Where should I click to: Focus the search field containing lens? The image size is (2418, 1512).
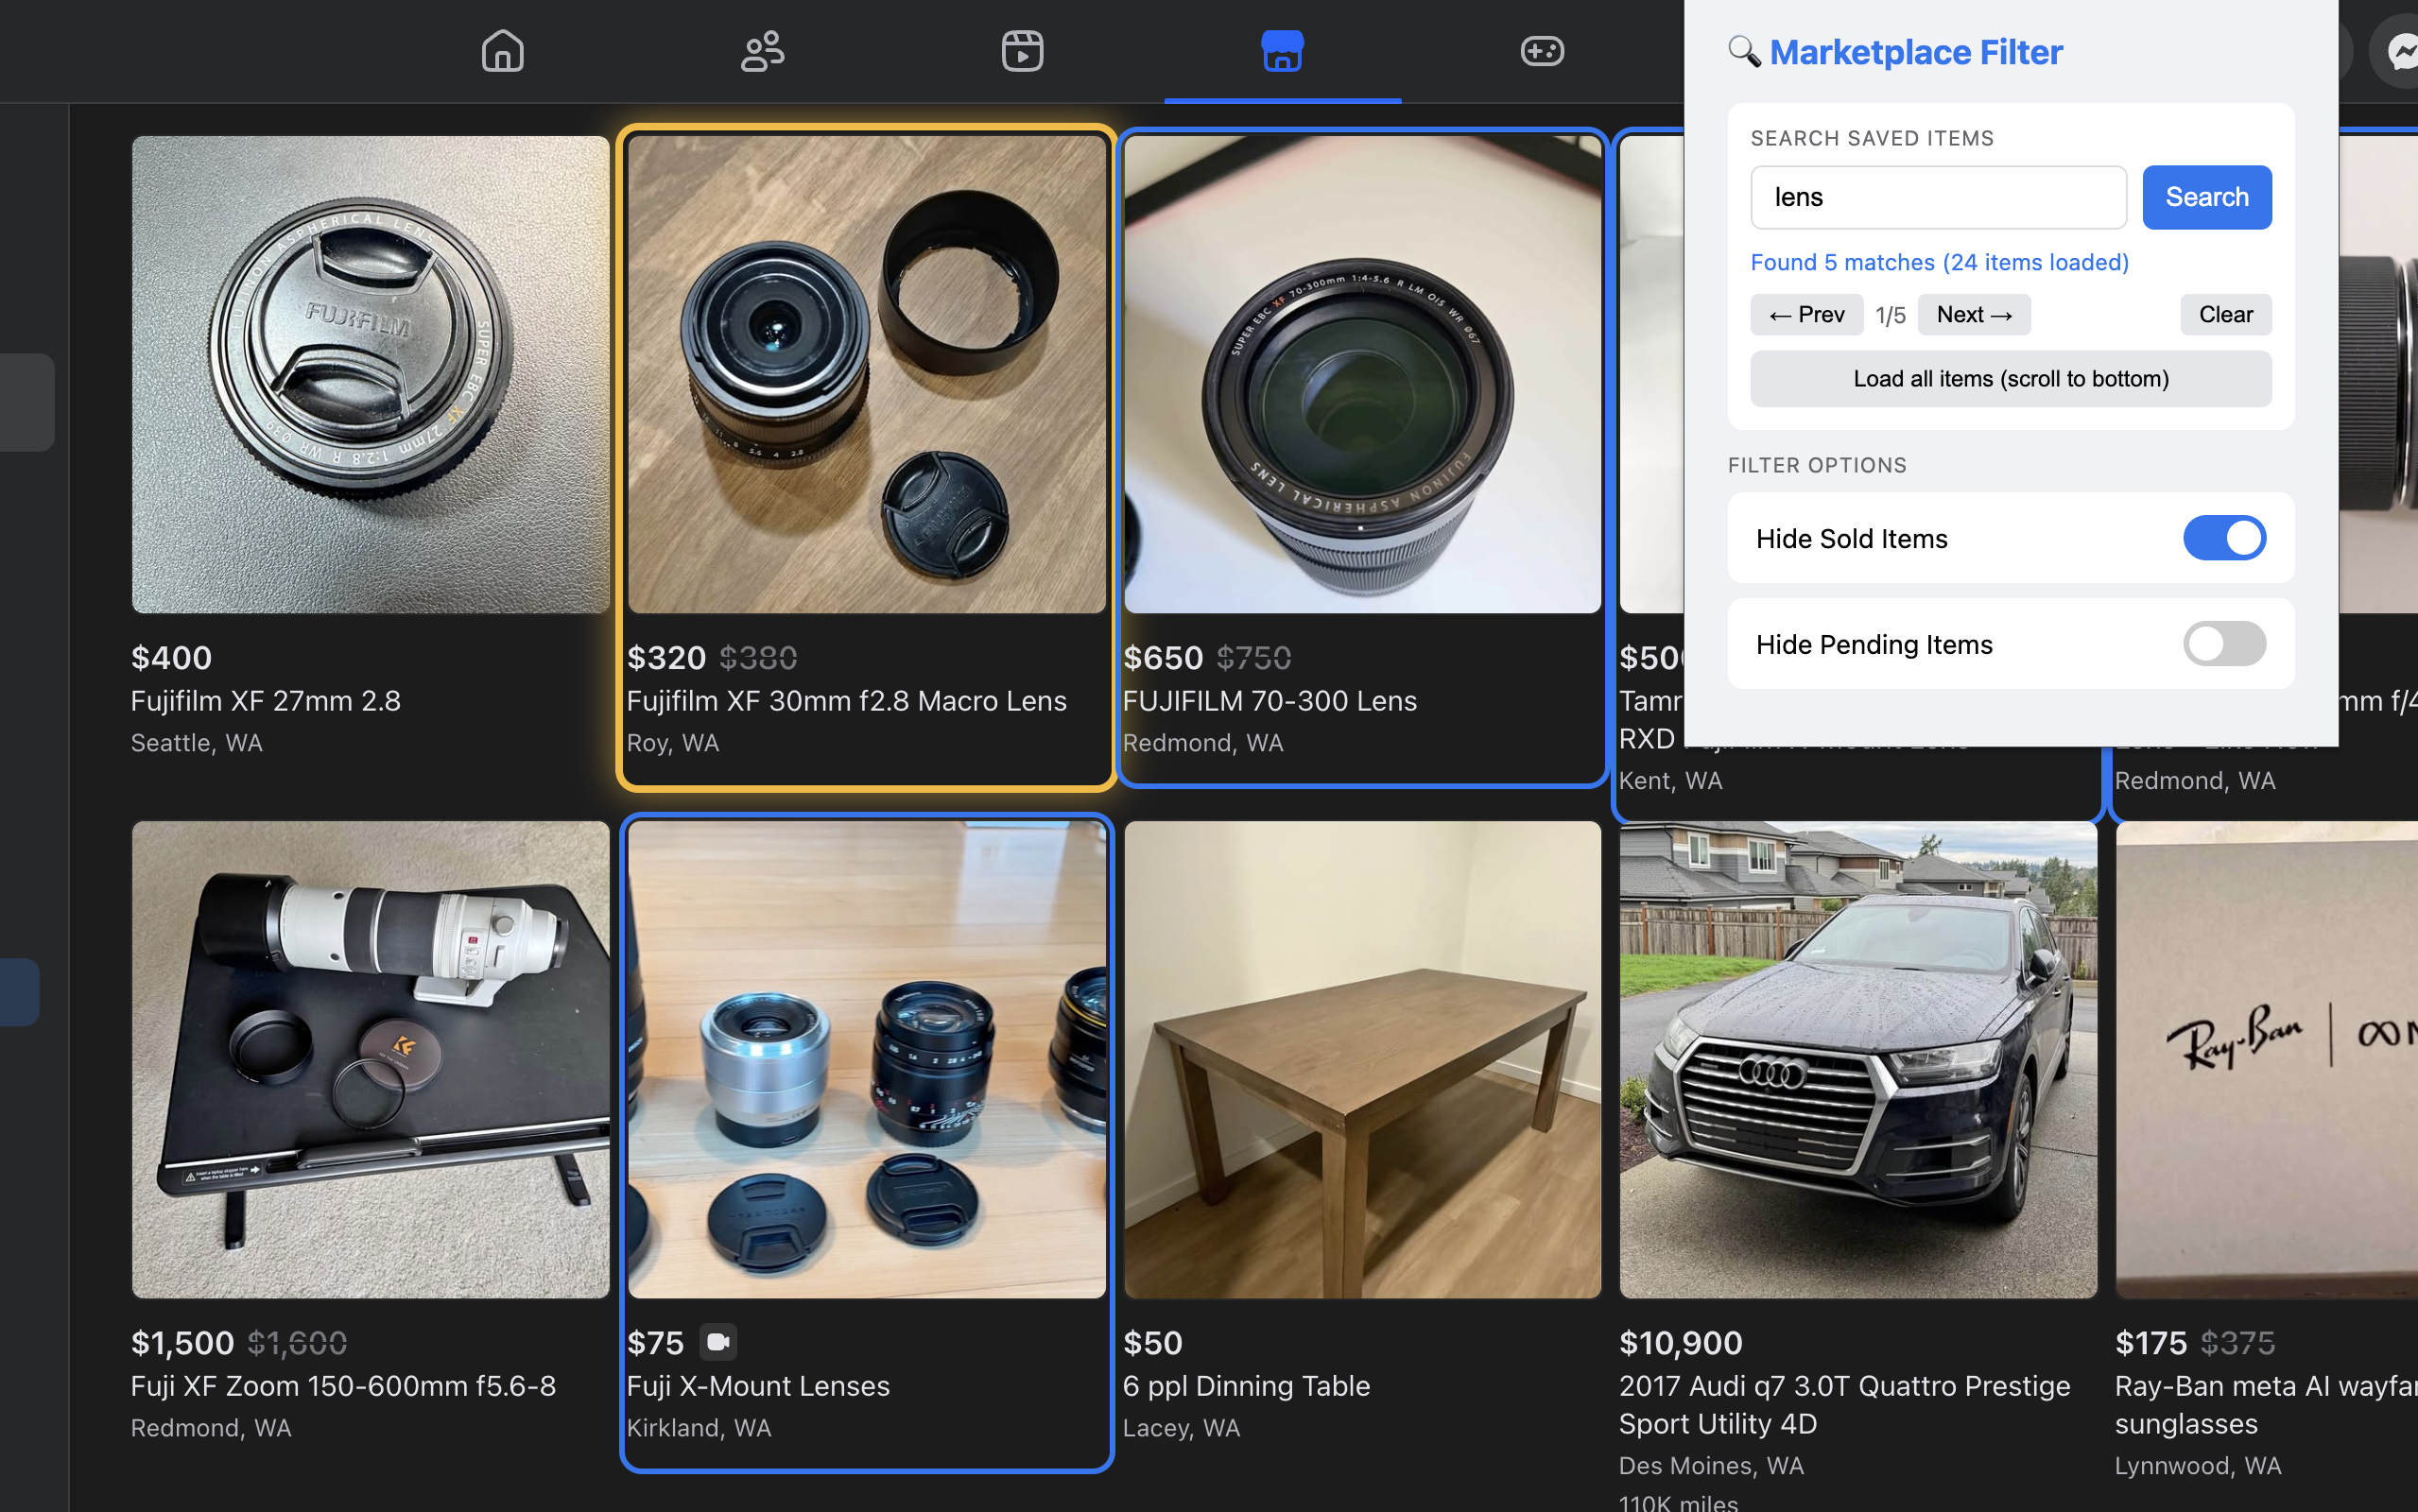(1937, 197)
